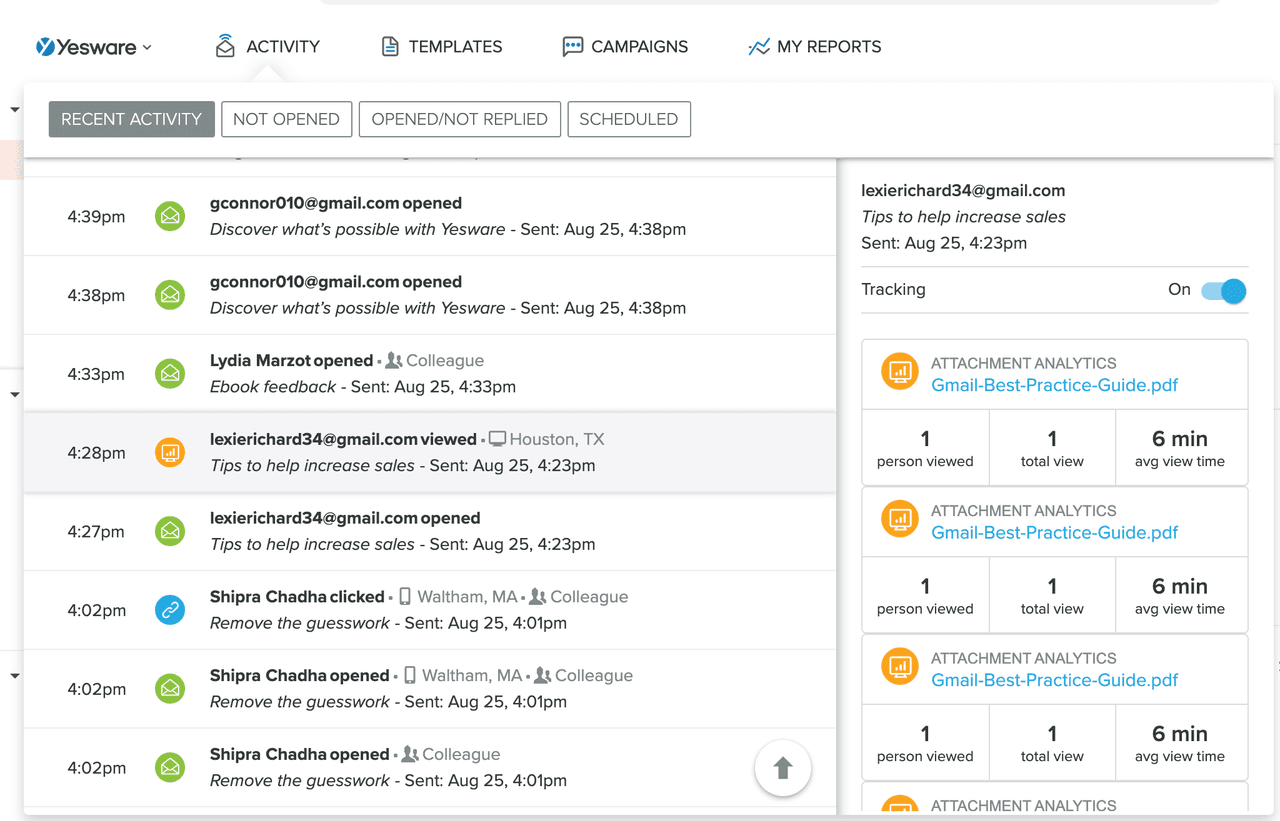
Task: Click the blue link-clicked icon for Shipra Chadha
Action: pyautogui.click(x=170, y=610)
